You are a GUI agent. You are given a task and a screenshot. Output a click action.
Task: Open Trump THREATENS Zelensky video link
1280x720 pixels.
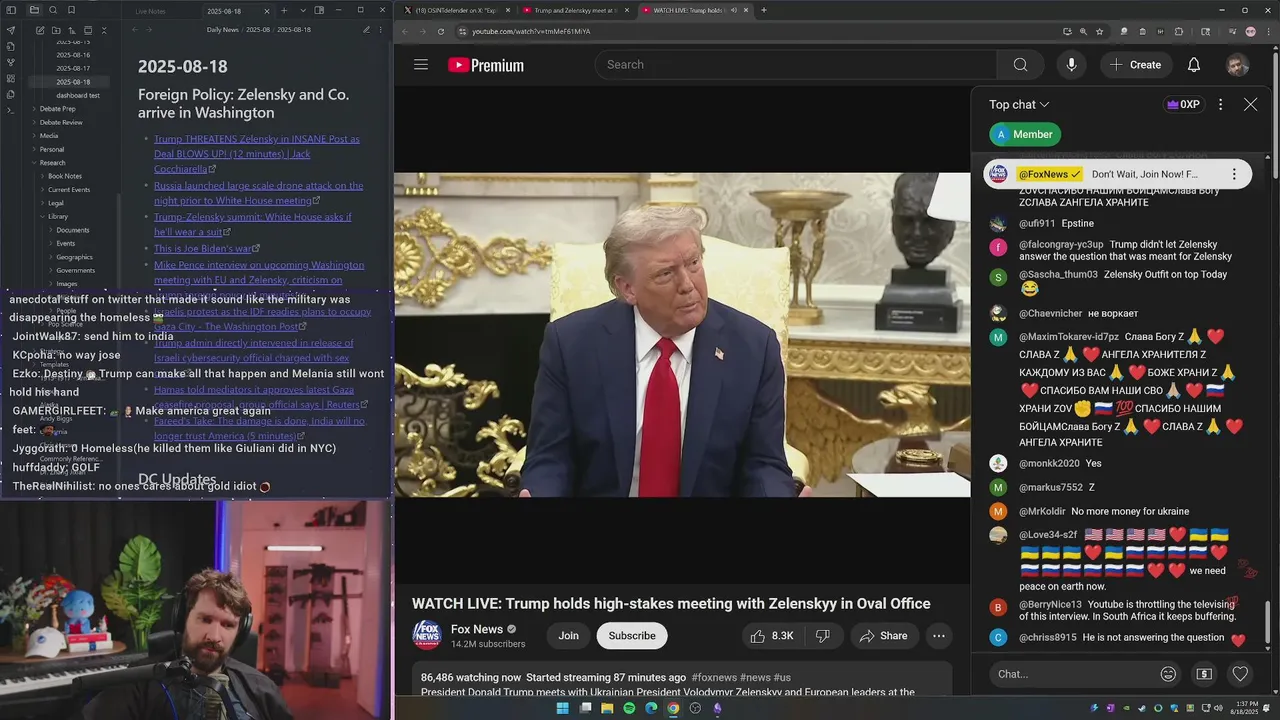point(256,154)
